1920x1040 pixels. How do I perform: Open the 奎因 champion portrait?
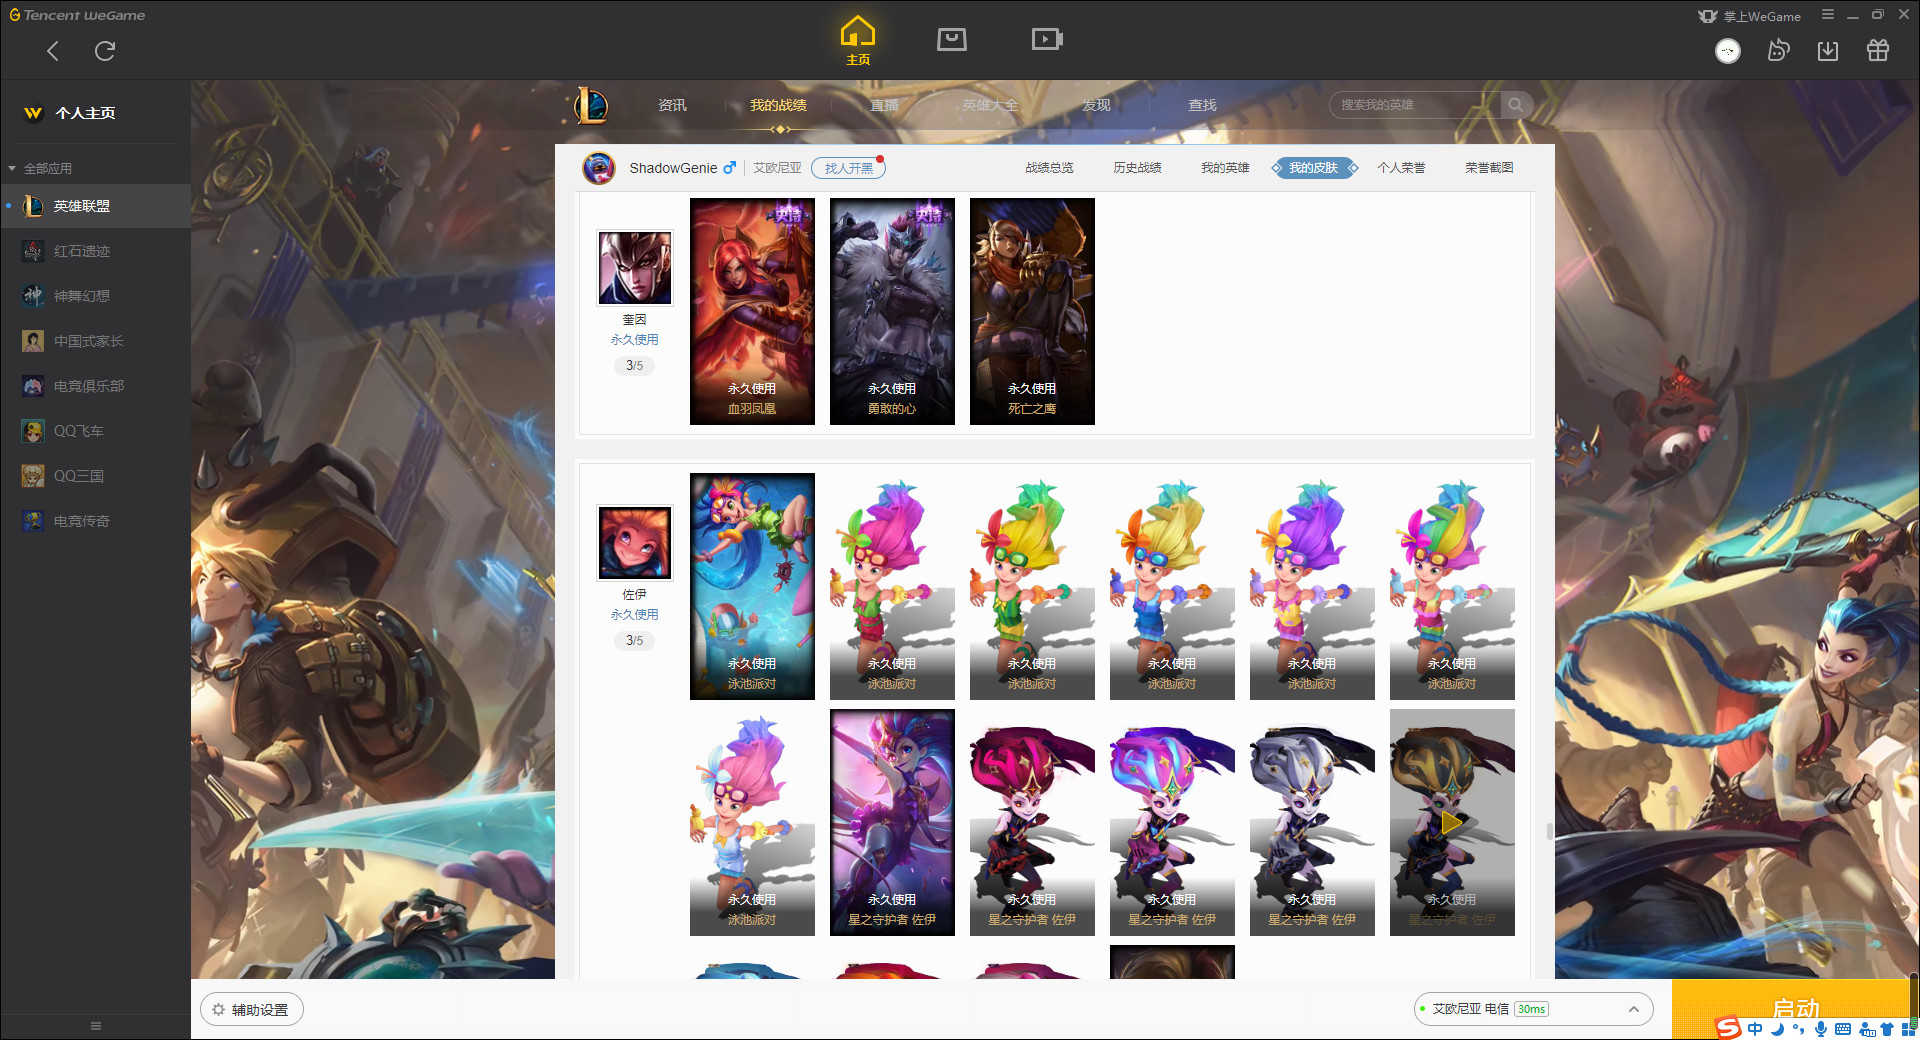point(635,268)
